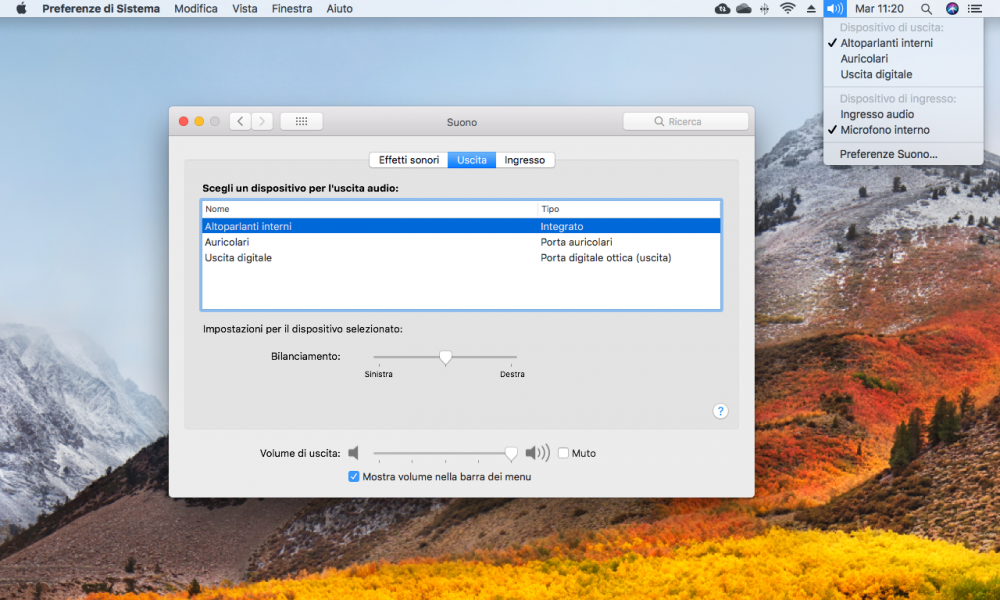
Task: Choose Uscita digitale in volume dropdown menu
Action: (903, 74)
